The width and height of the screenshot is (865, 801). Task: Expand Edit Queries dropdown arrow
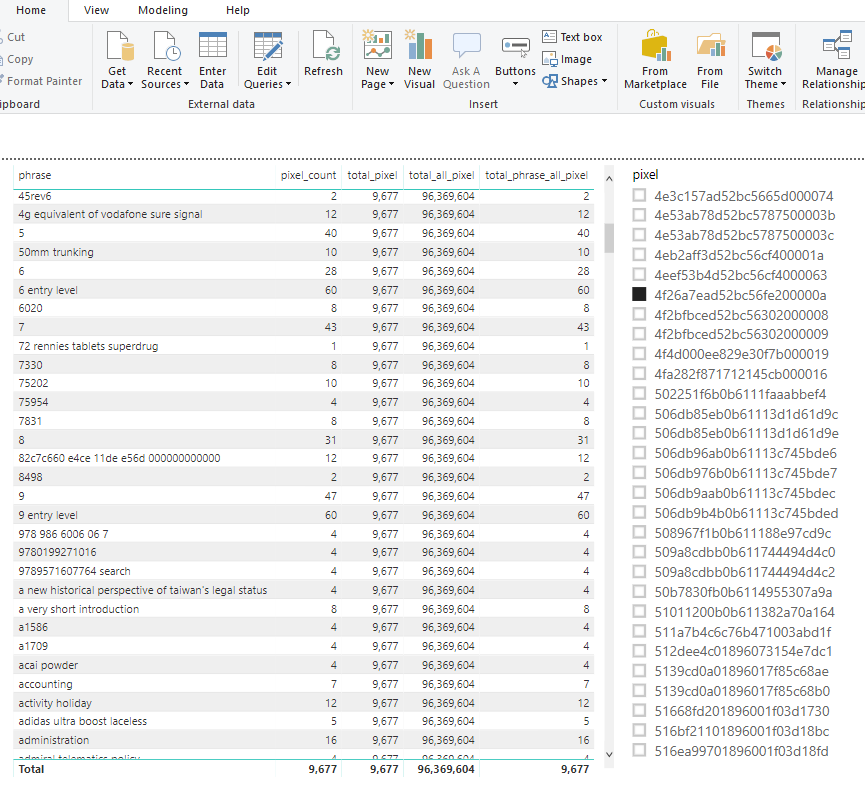click(x=288, y=84)
